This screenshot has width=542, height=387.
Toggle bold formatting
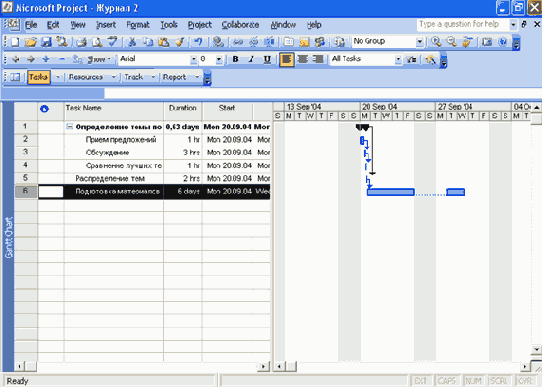(235, 59)
